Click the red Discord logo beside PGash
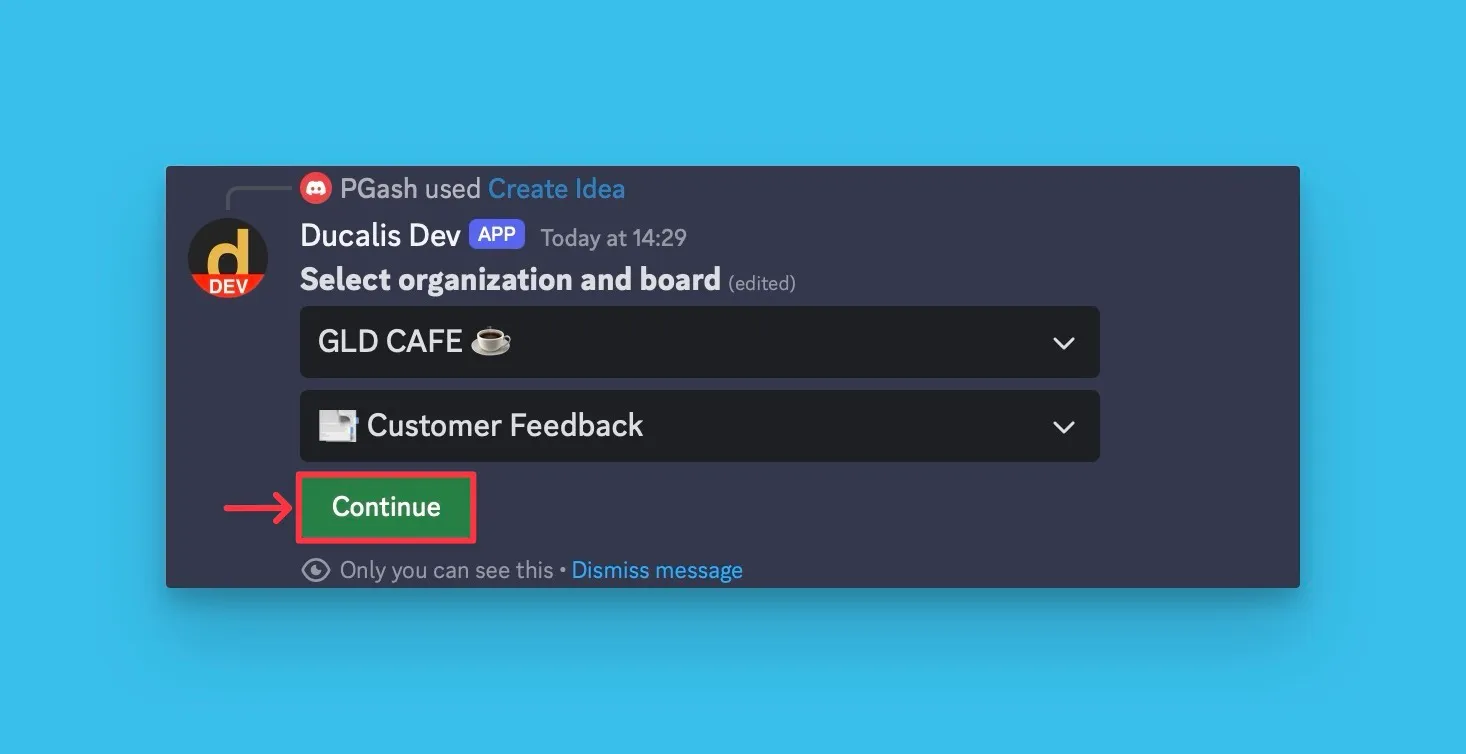The image size is (1466, 754). point(316,188)
